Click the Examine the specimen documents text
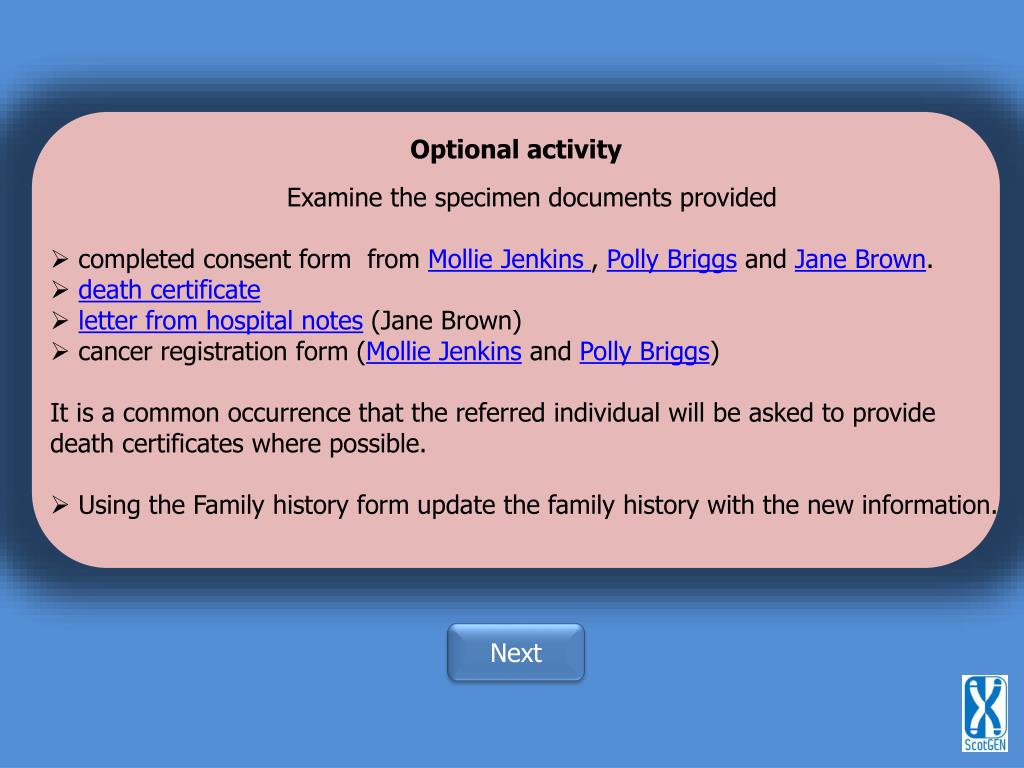This screenshot has width=1024, height=768. [x=532, y=198]
